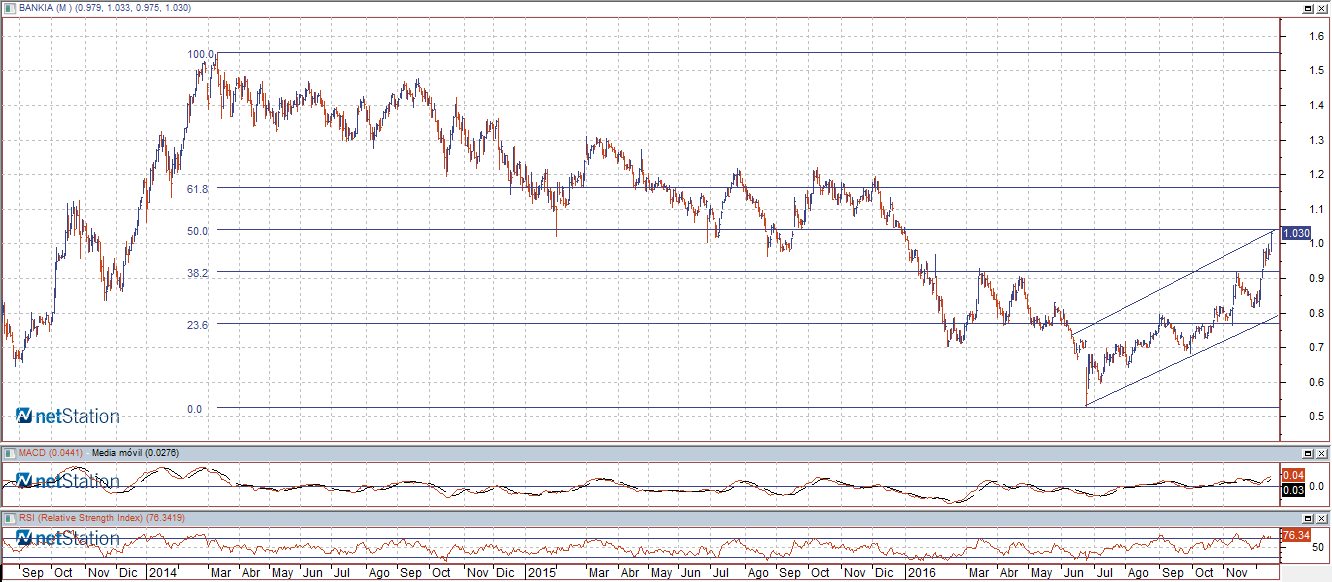Viewport: 1332px width, 582px height.
Task: Close the BANKIA price chart panel
Action: coord(1322,8)
